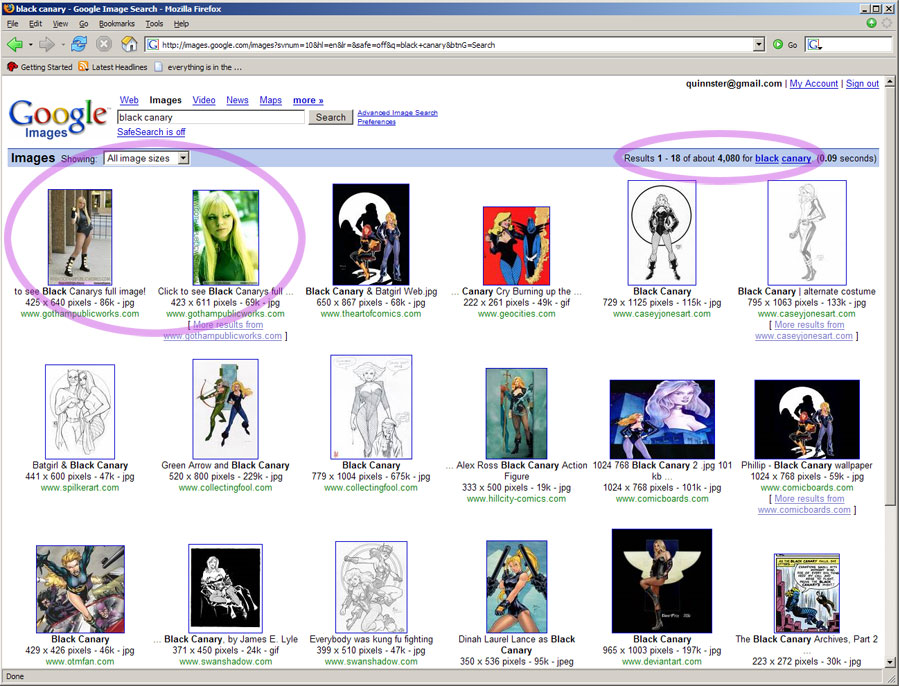The width and height of the screenshot is (900, 686).
Task: Open 'Phillip - Black Canary wallpaper' thumbnail
Action: point(806,419)
